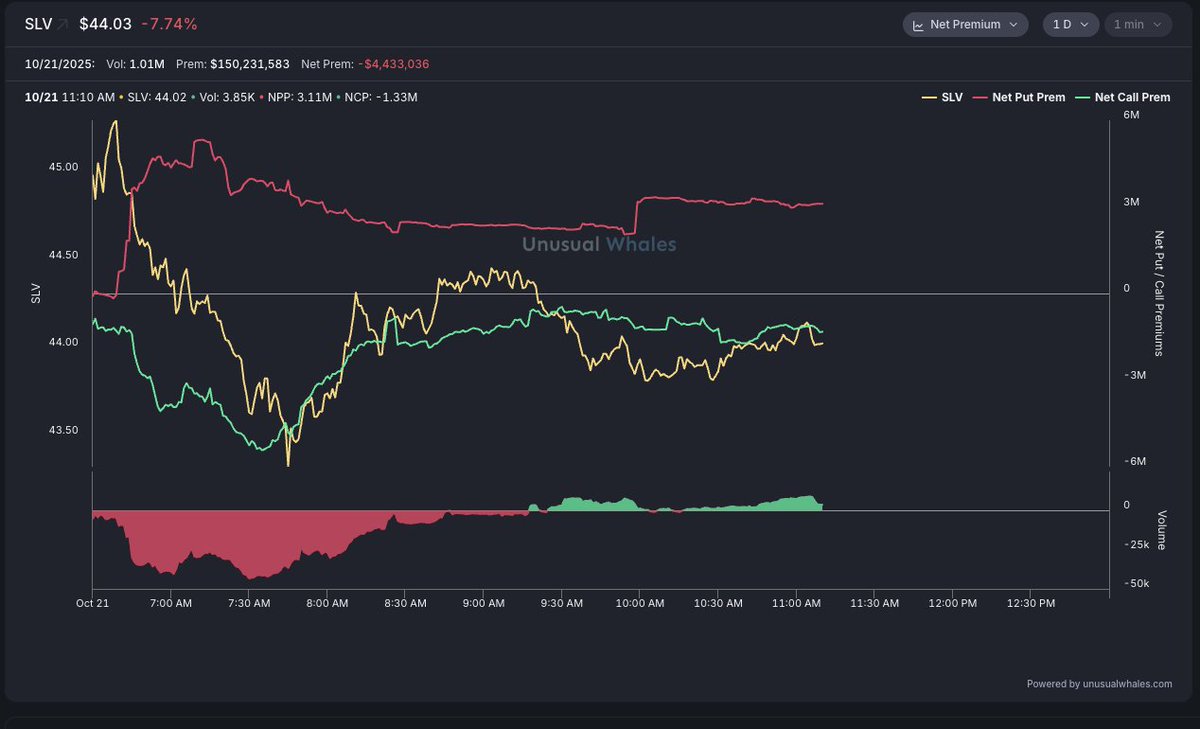
Task: Toggle the Net Put Prem legend series
Action: pos(1019,97)
